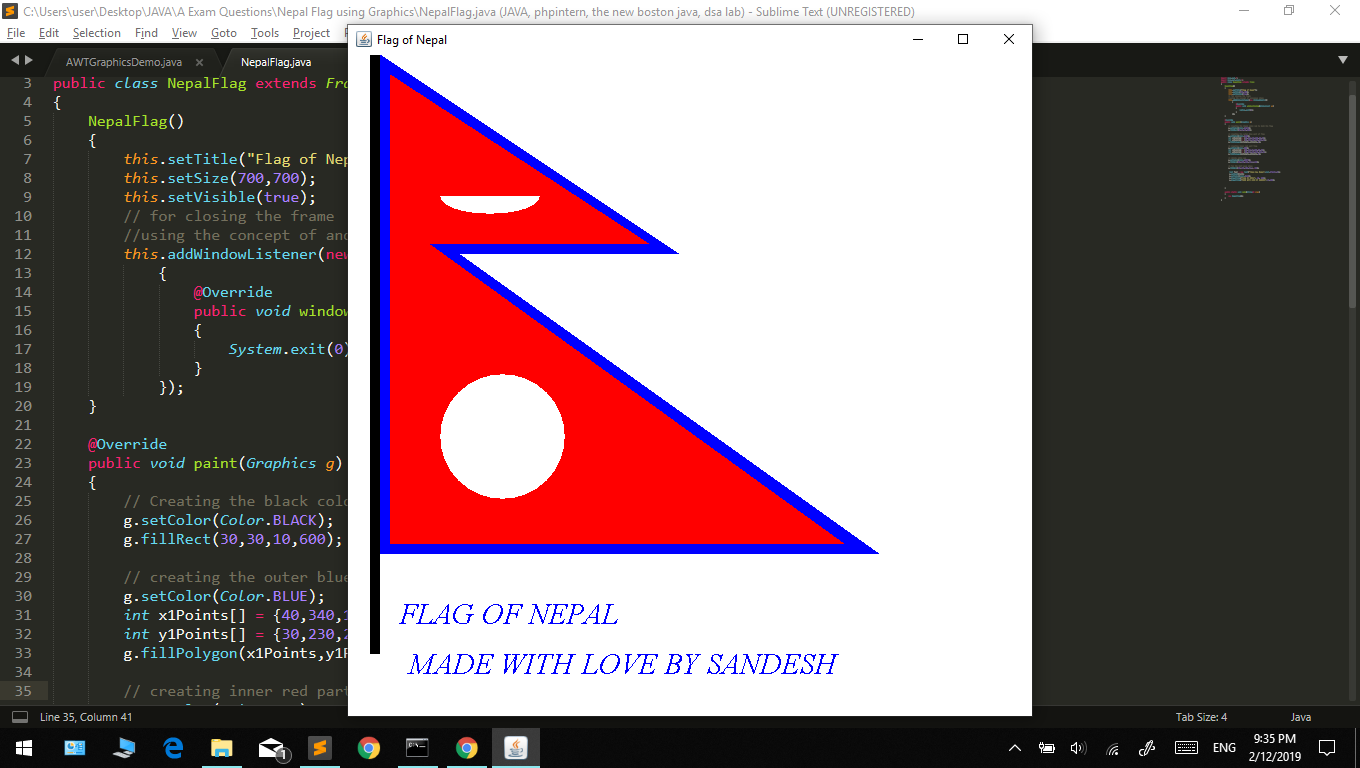Click the Line 35, Column 41 status text
This screenshot has width=1360, height=768.
(86, 717)
